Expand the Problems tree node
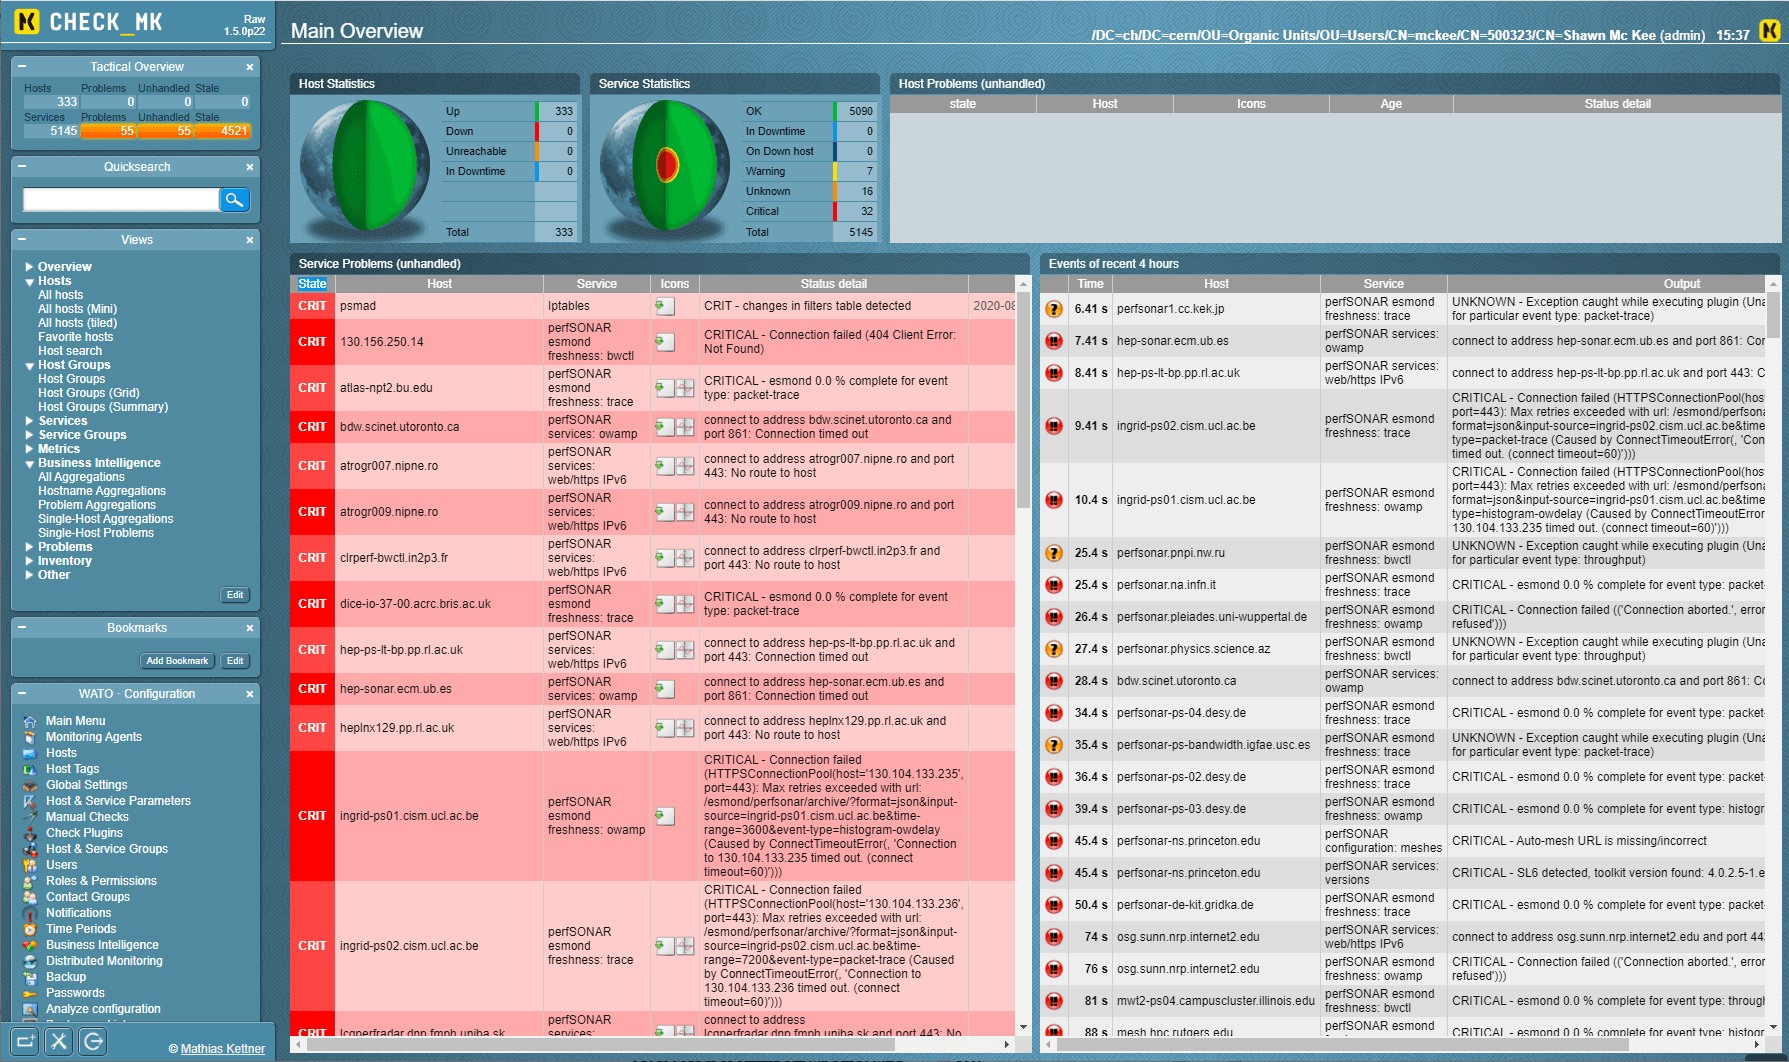1789x1062 pixels. [30, 547]
